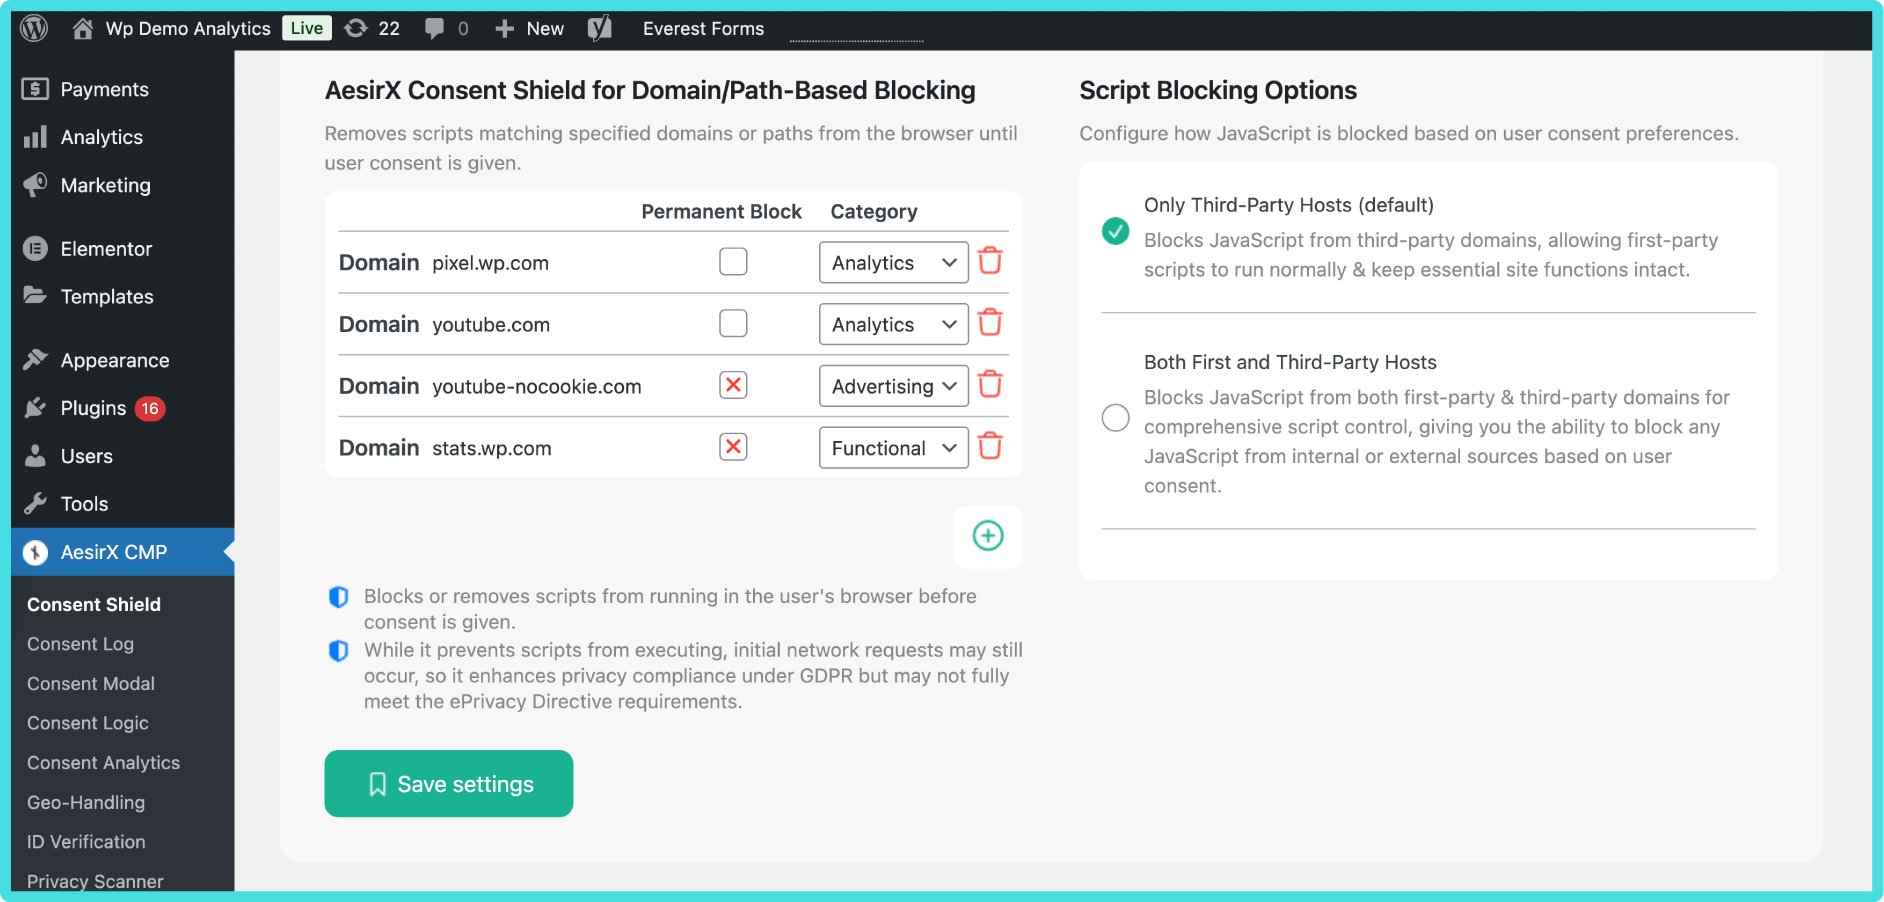
Task: Click the Payments sidebar icon
Action: pyautogui.click(x=34, y=88)
